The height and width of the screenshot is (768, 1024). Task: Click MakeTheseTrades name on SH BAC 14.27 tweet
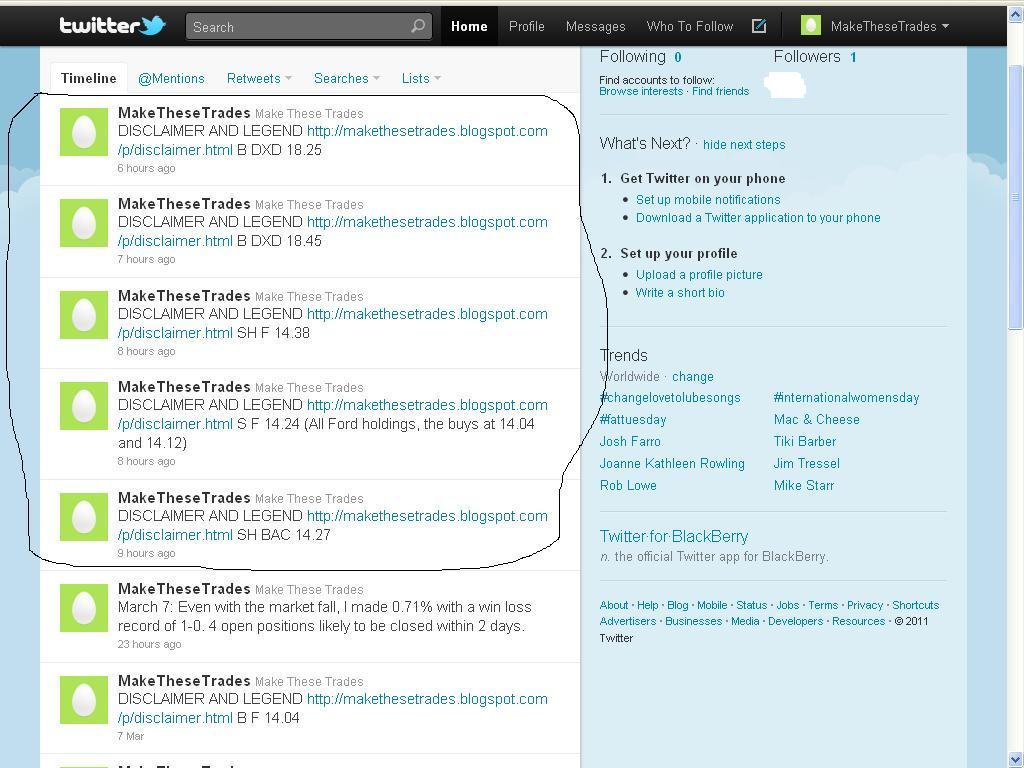(x=184, y=498)
